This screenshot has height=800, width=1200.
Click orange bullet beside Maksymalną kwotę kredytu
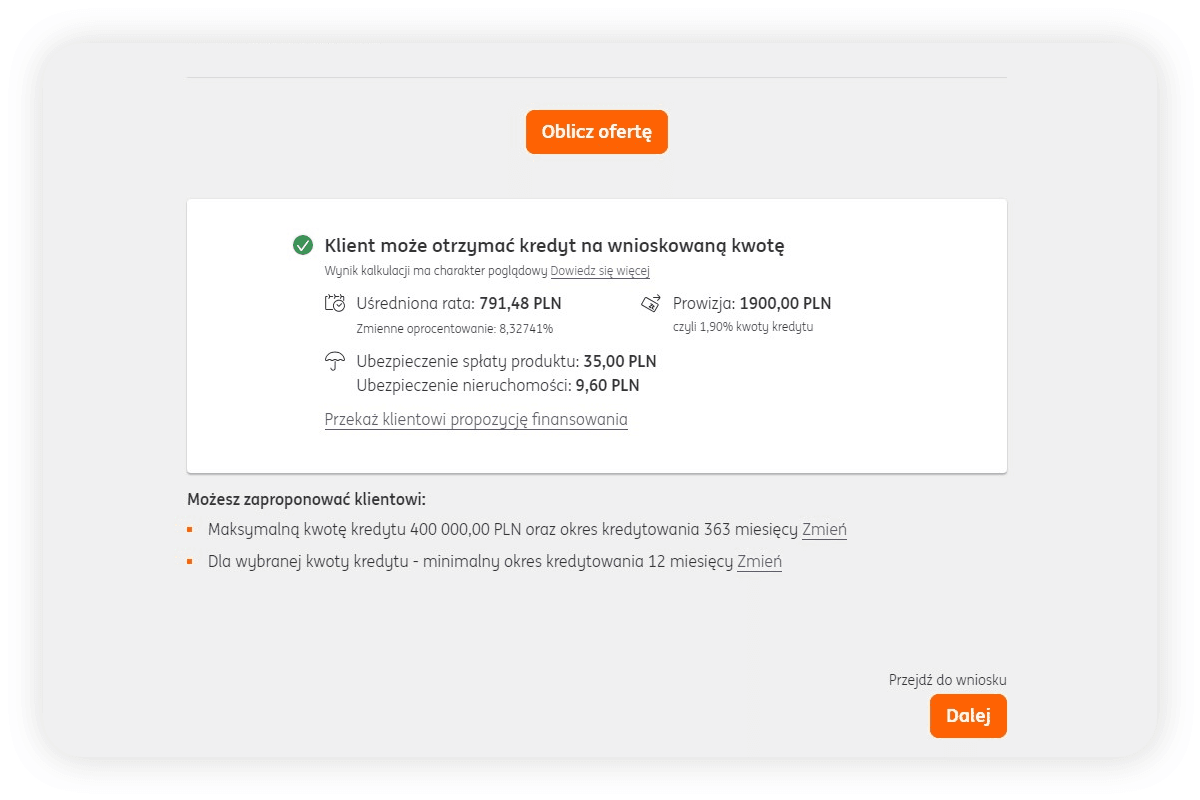(x=190, y=529)
